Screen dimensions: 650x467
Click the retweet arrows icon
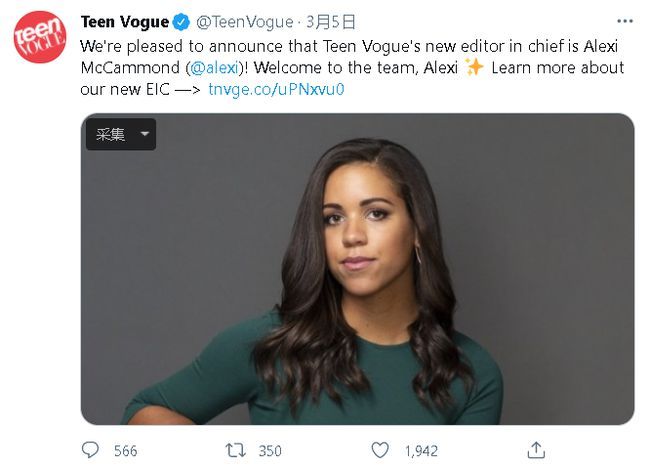point(235,450)
